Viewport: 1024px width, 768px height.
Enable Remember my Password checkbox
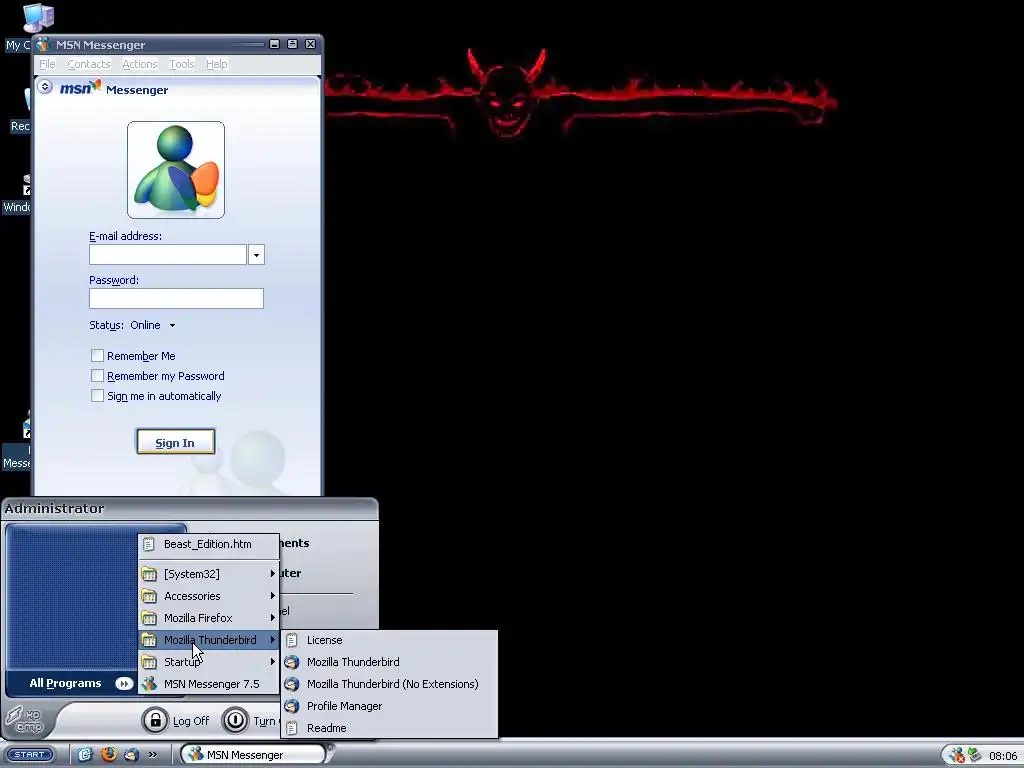coord(97,376)
